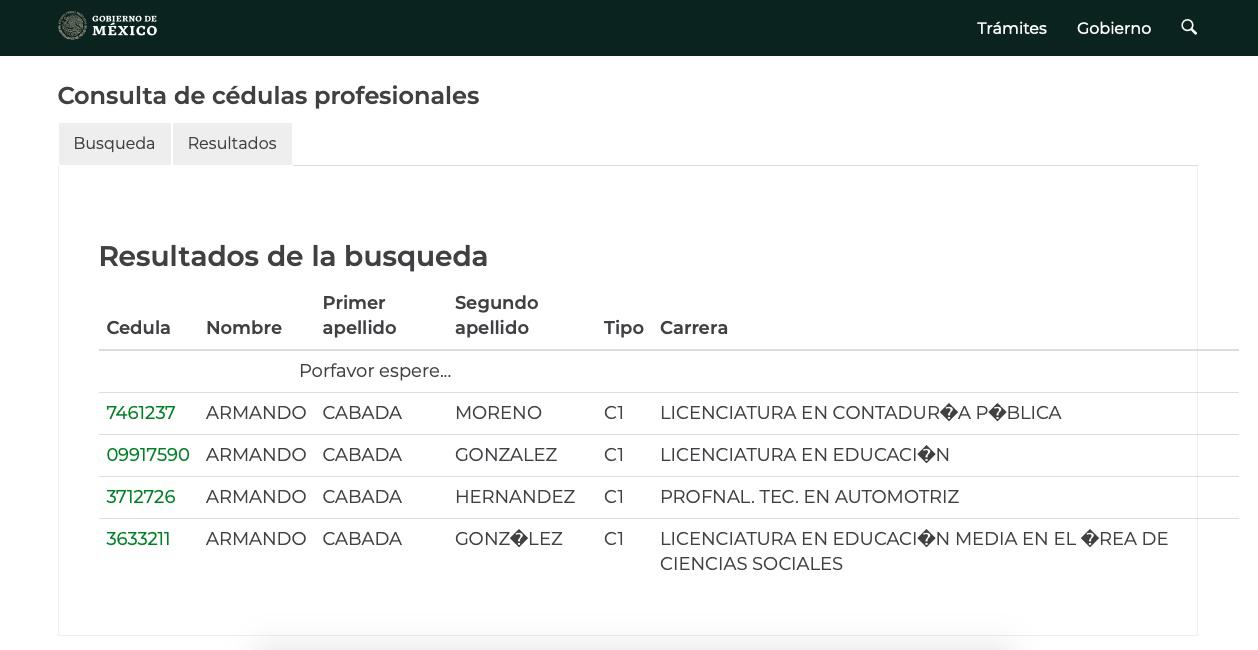This screenshot has width=1258, height=650.
Task: Click the Carrera column header
Action: 694,327
